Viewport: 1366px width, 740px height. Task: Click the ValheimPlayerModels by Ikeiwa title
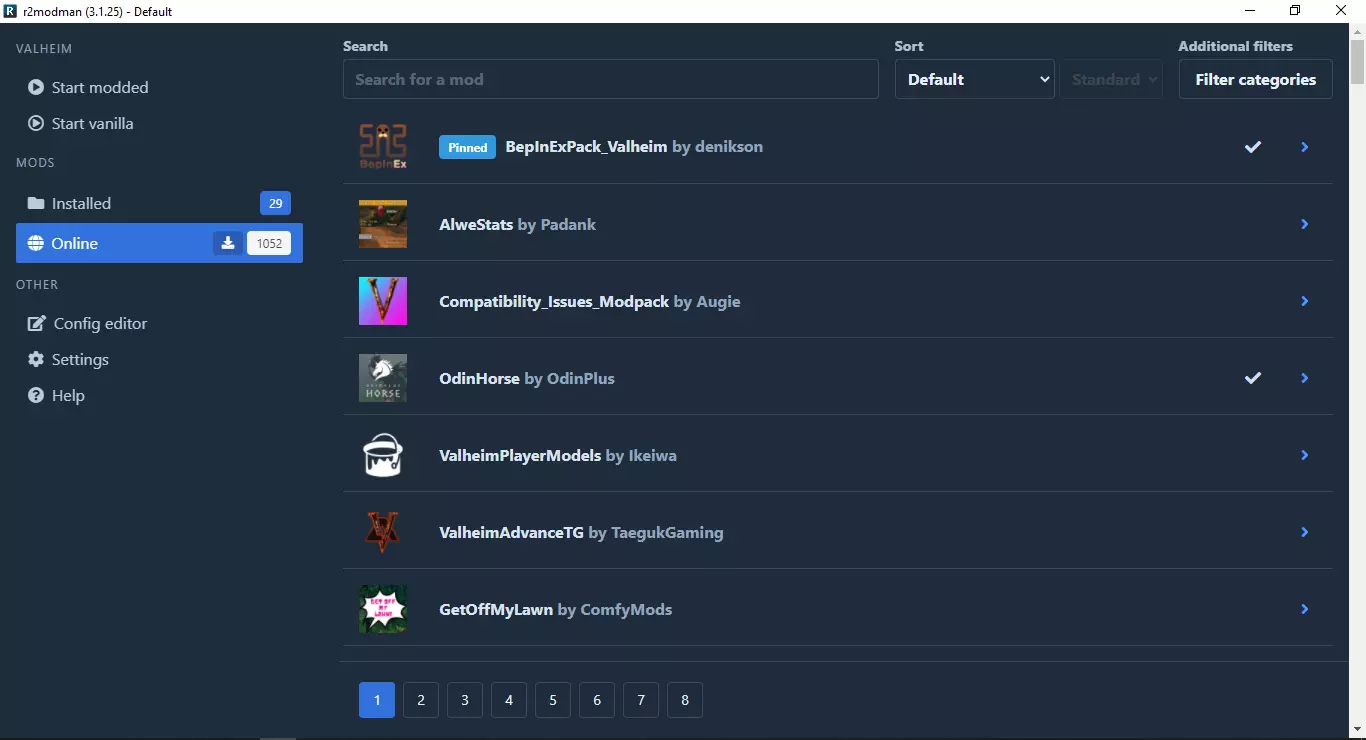[x=558, y=455]
